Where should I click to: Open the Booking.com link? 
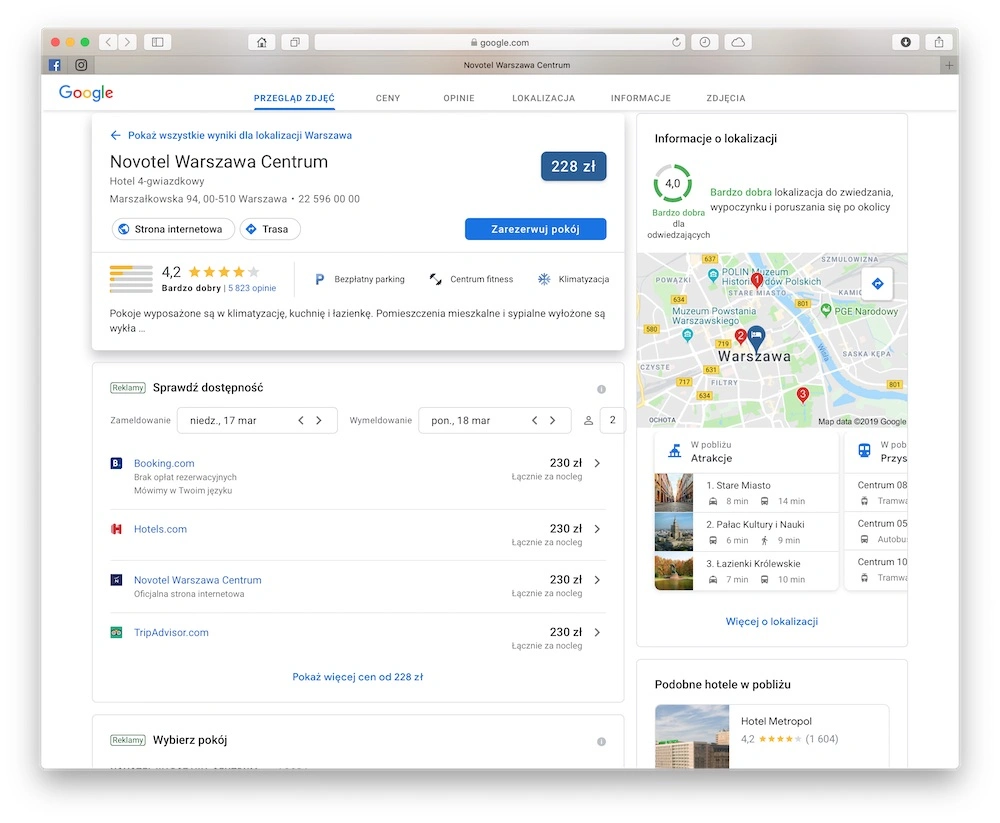point(164,463)
